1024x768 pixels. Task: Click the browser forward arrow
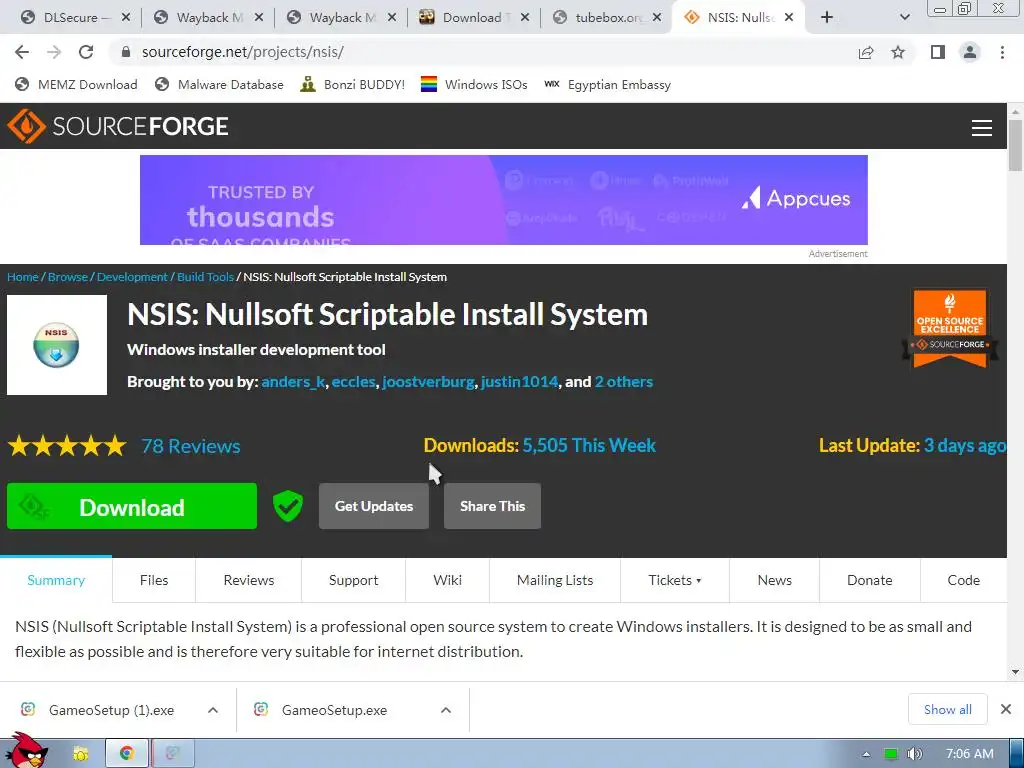54,52
